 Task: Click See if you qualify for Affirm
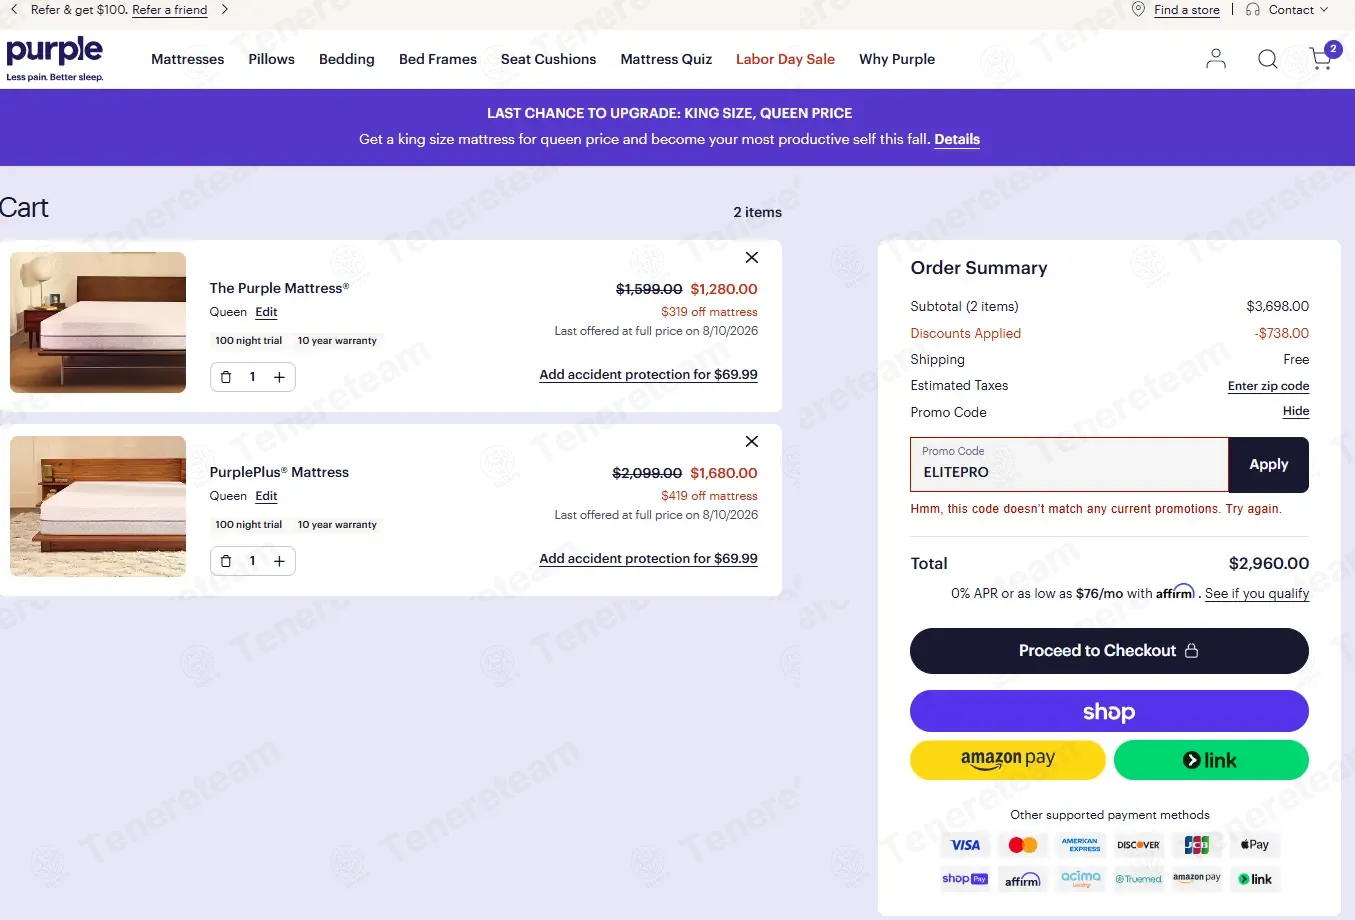pos(1257,593)
